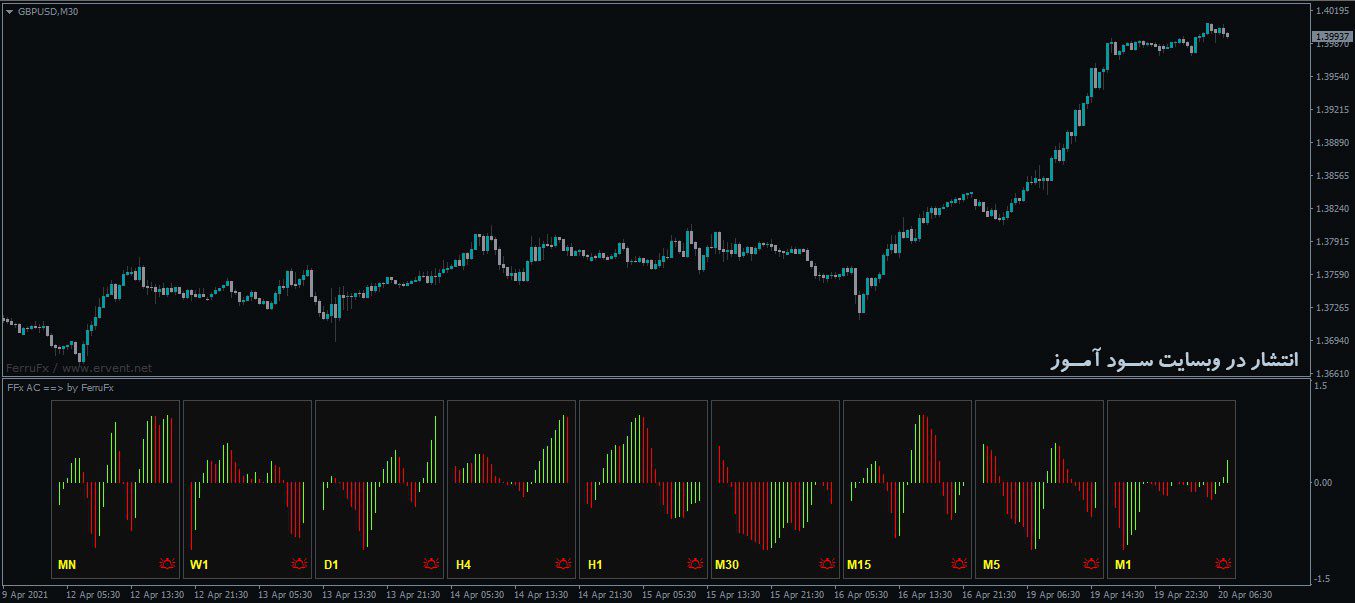Screen dimensions: 1355x603
Task: Click the yellow D1 timeframe label
Action: click(331, 565)
